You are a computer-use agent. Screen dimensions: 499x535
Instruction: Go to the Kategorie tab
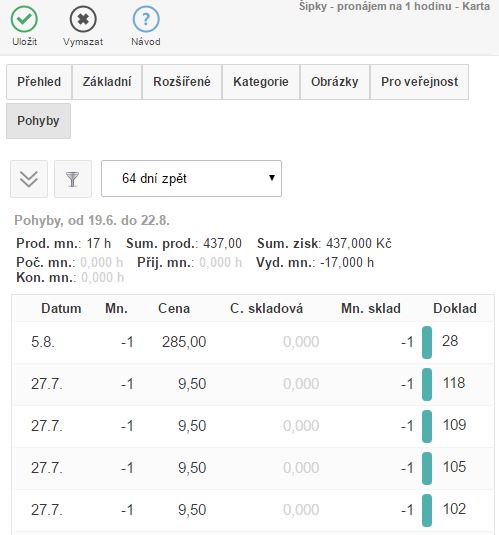(x=261, y=82)
